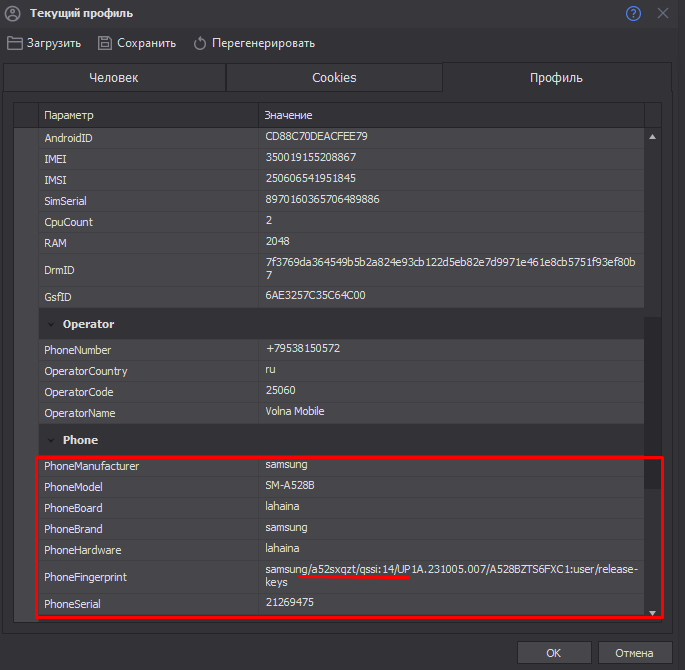Viewport: 685px width, 670px height.
Task: Collapse the Operator group
Action: coord(51,325)
